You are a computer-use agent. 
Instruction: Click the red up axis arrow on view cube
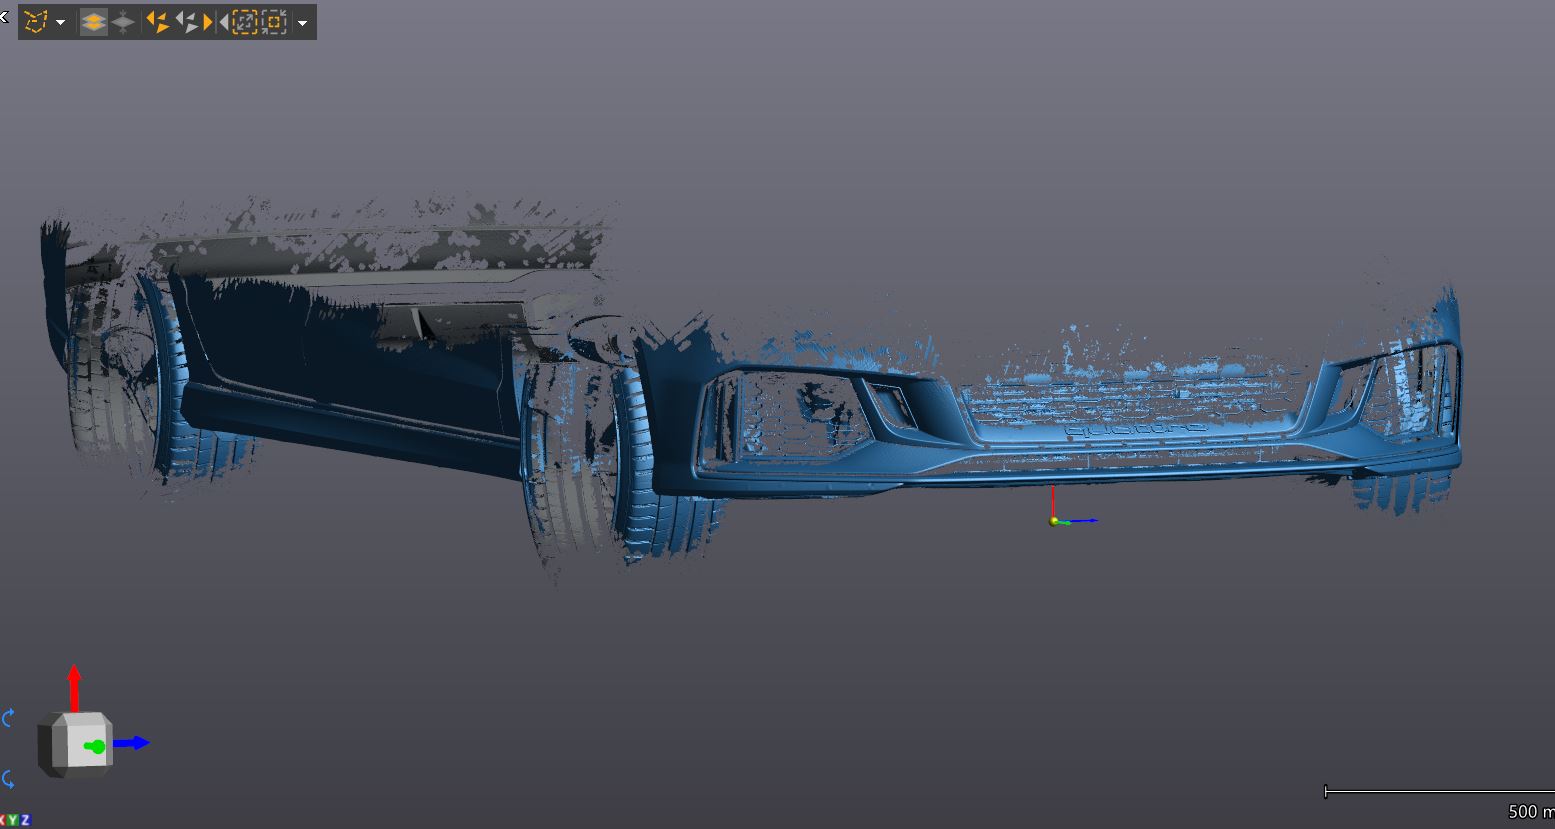pos(74,683)
